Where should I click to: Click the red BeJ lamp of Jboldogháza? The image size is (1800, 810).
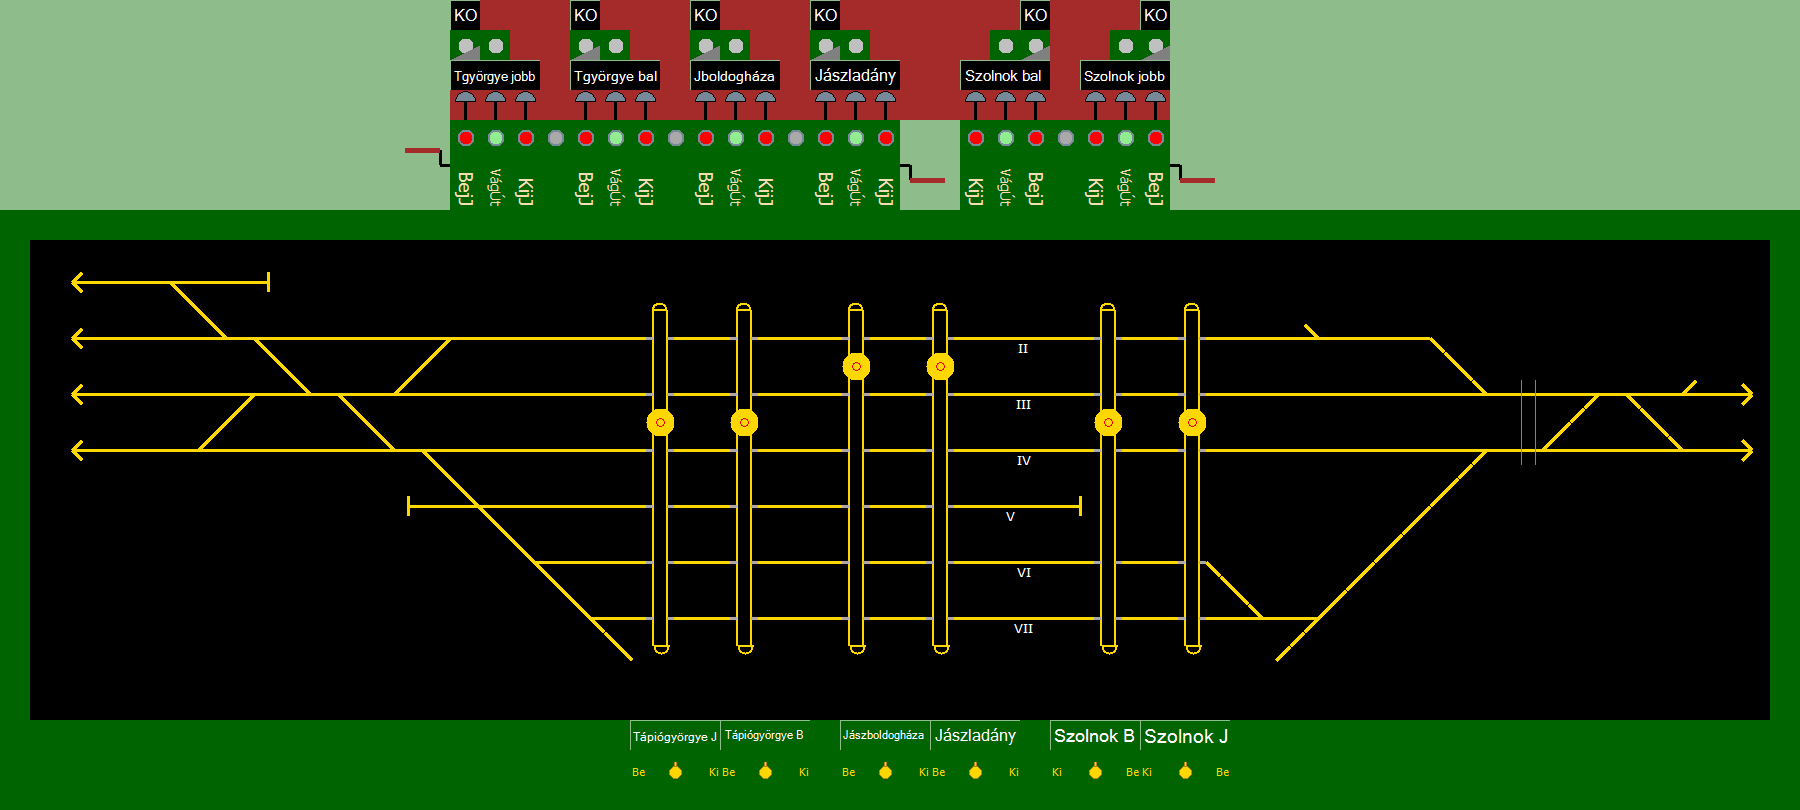706,138
